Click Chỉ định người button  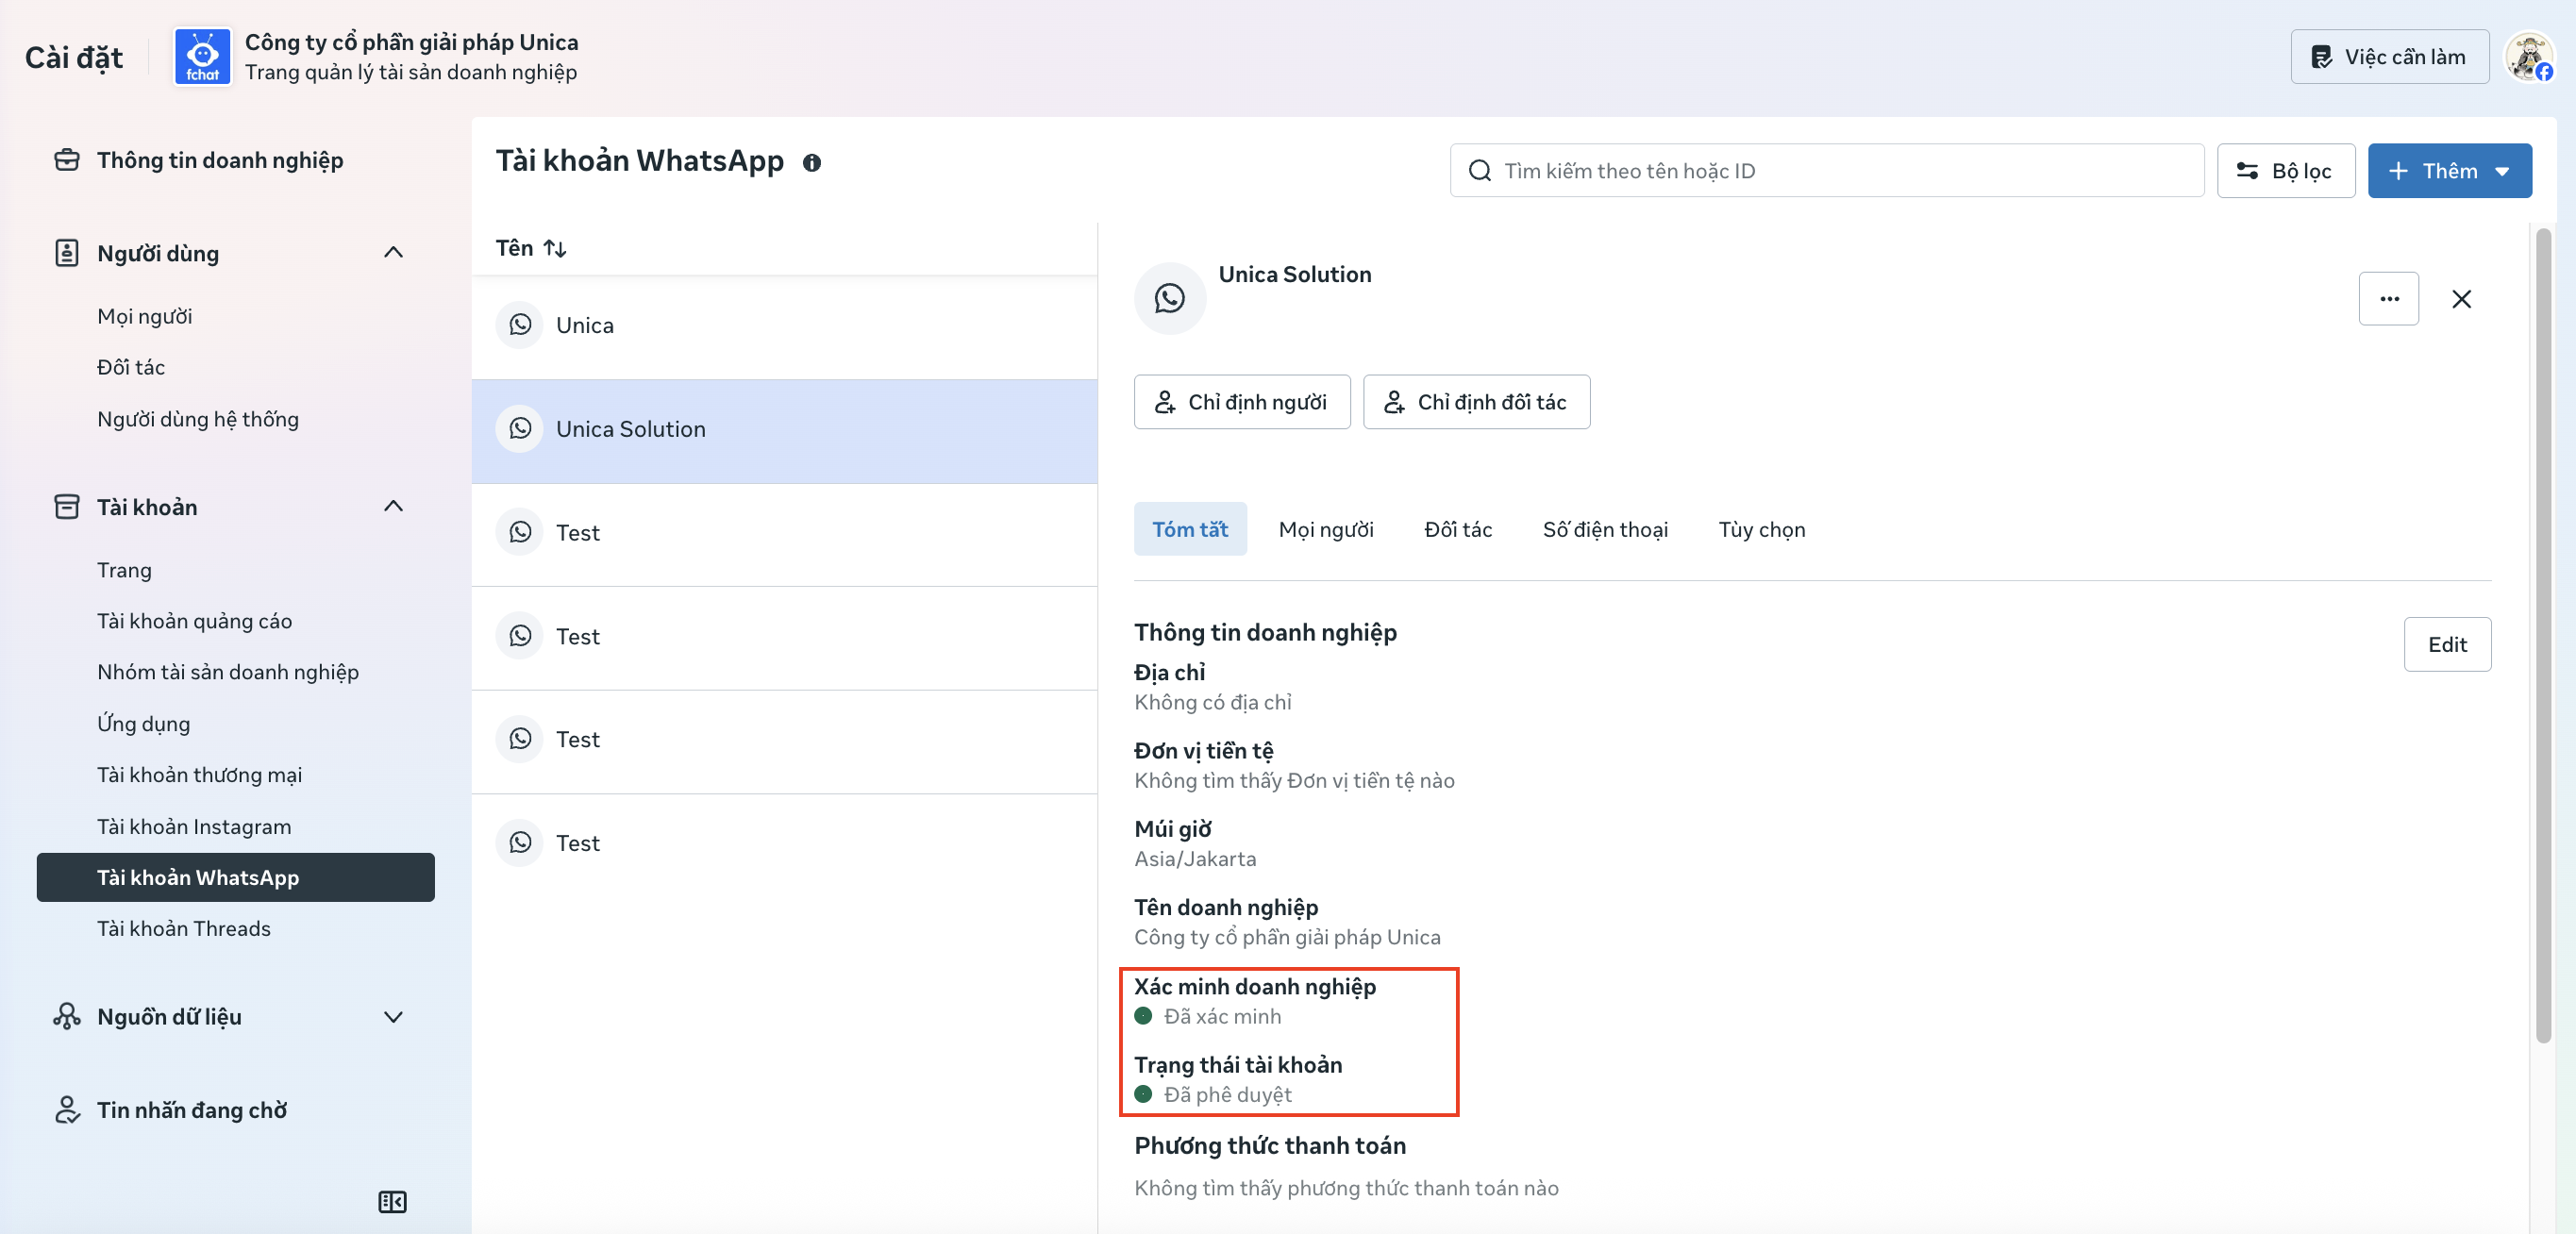pos(1242,402)
